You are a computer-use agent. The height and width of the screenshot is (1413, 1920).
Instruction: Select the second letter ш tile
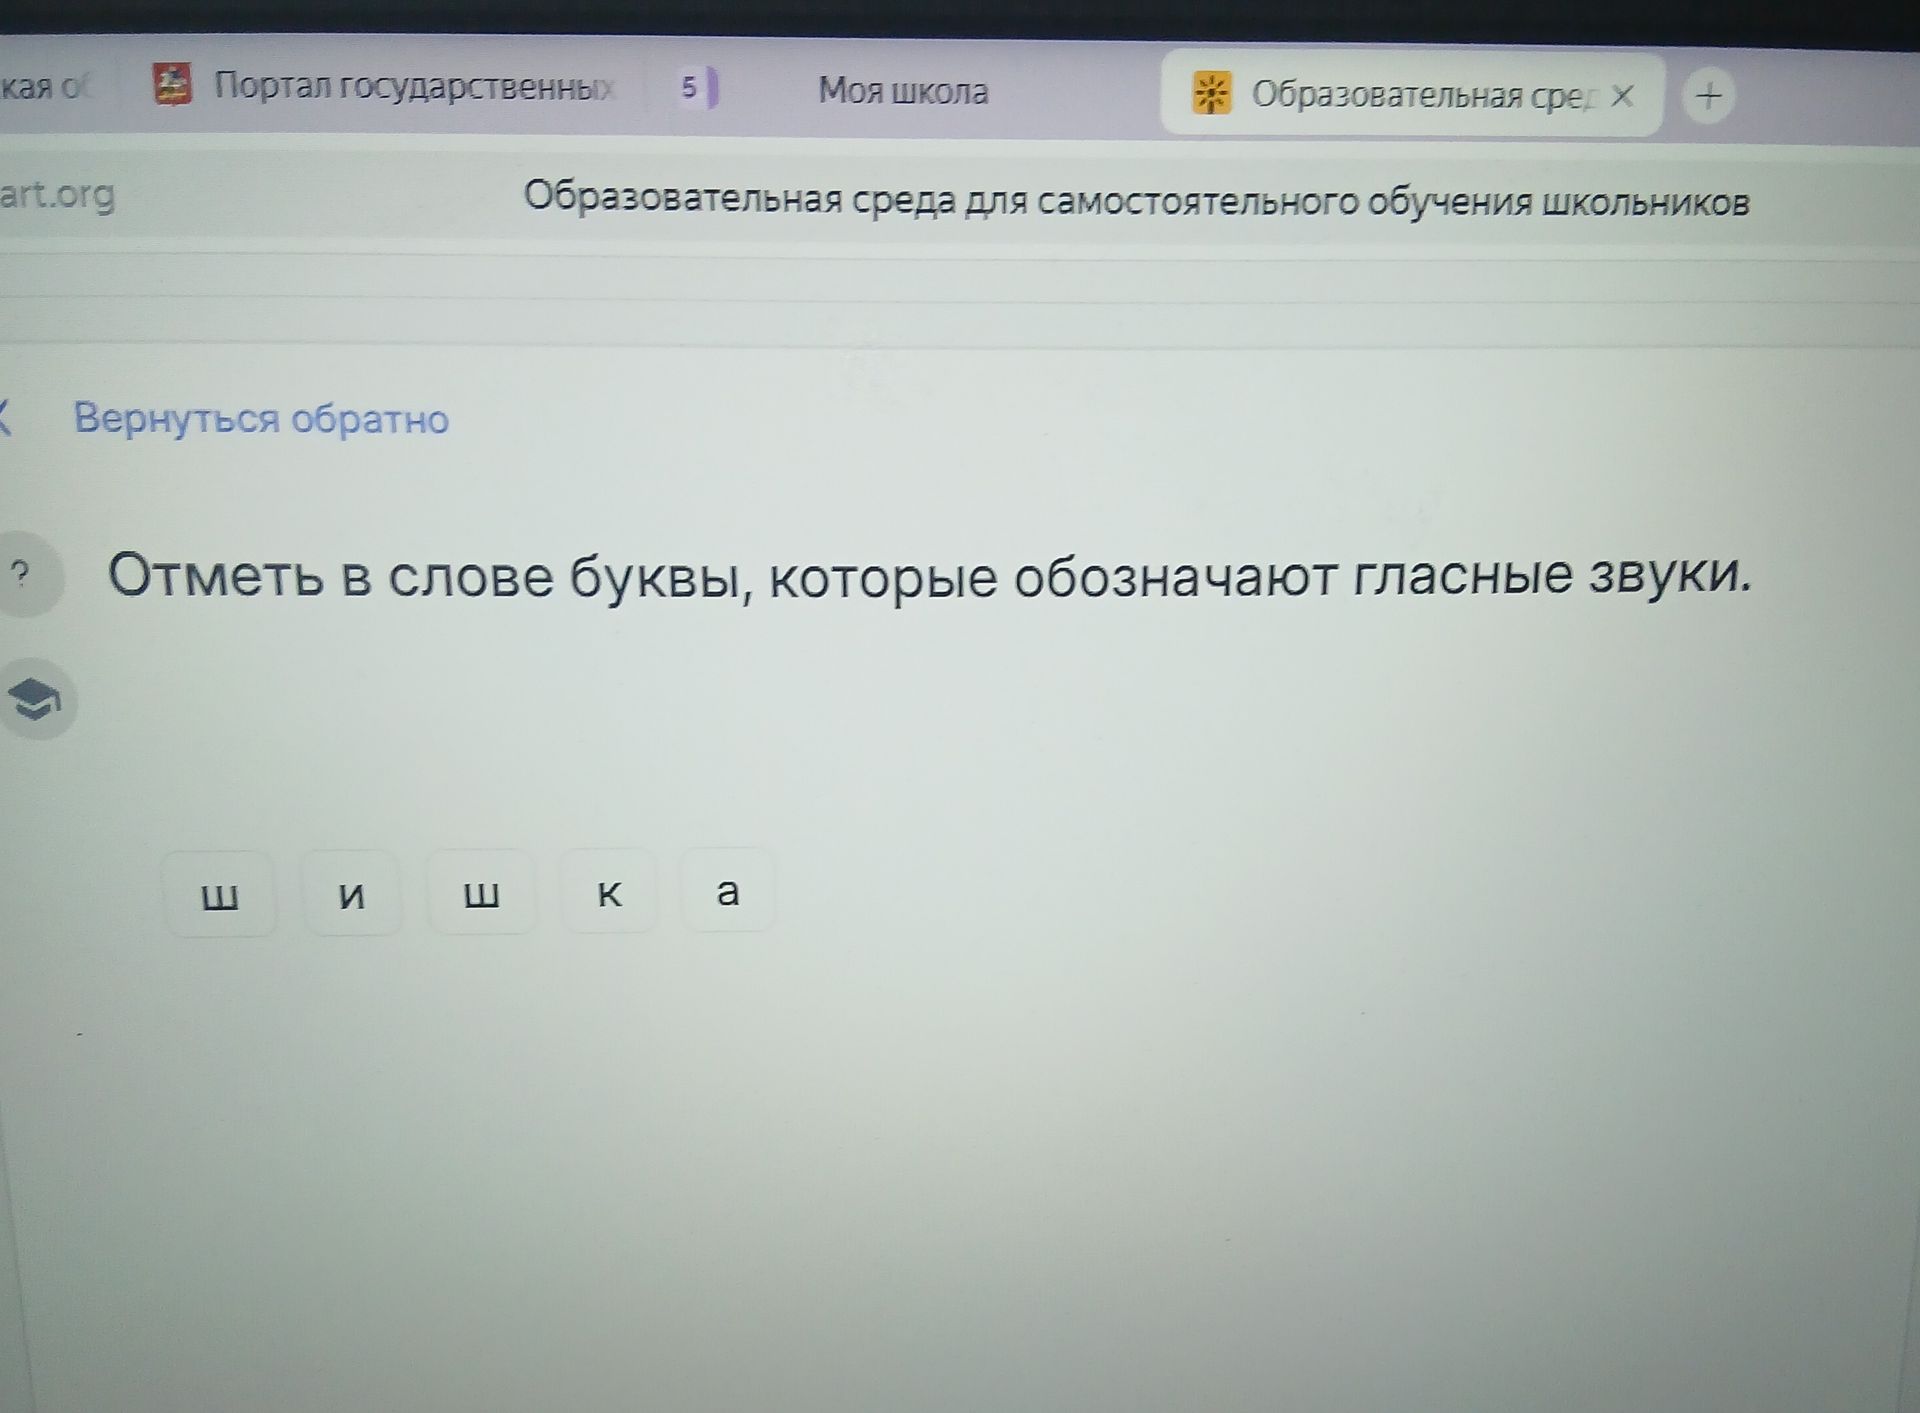[481, 893]
